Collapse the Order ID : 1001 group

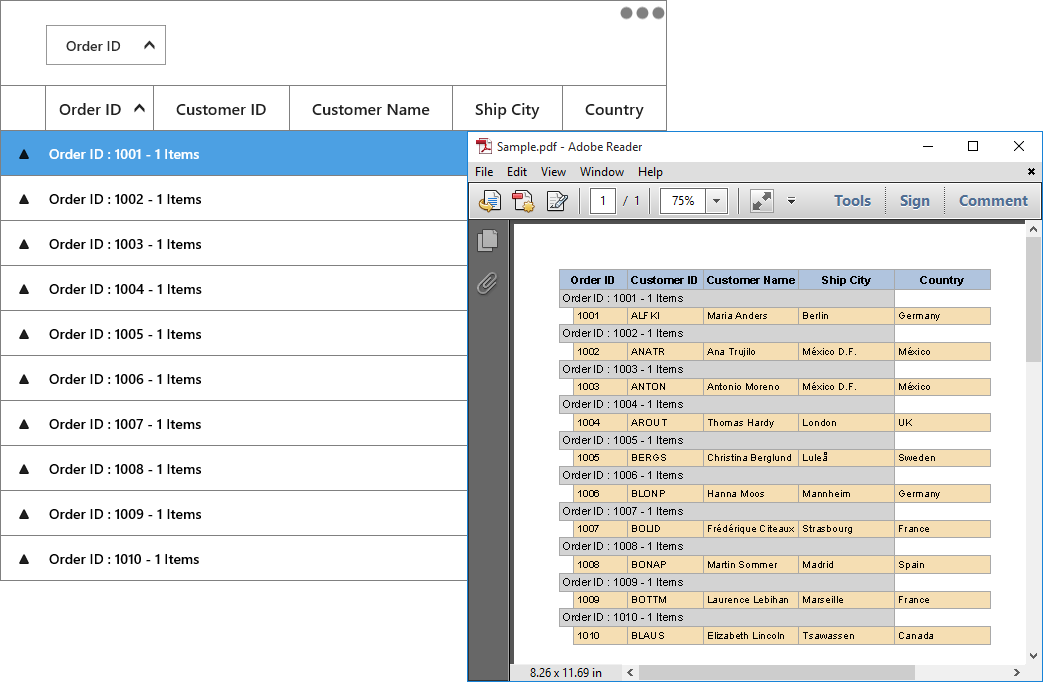[24, 154]
